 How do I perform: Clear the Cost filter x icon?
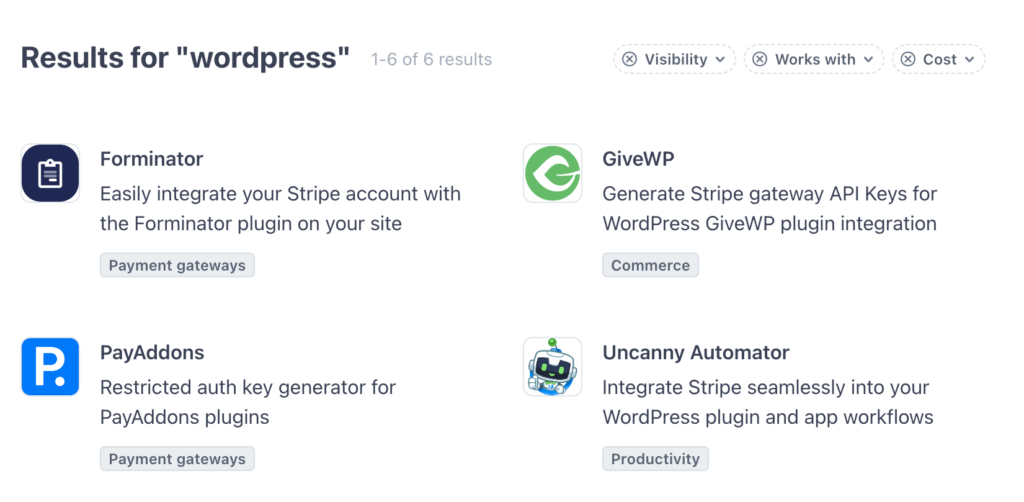click(908, 59)
